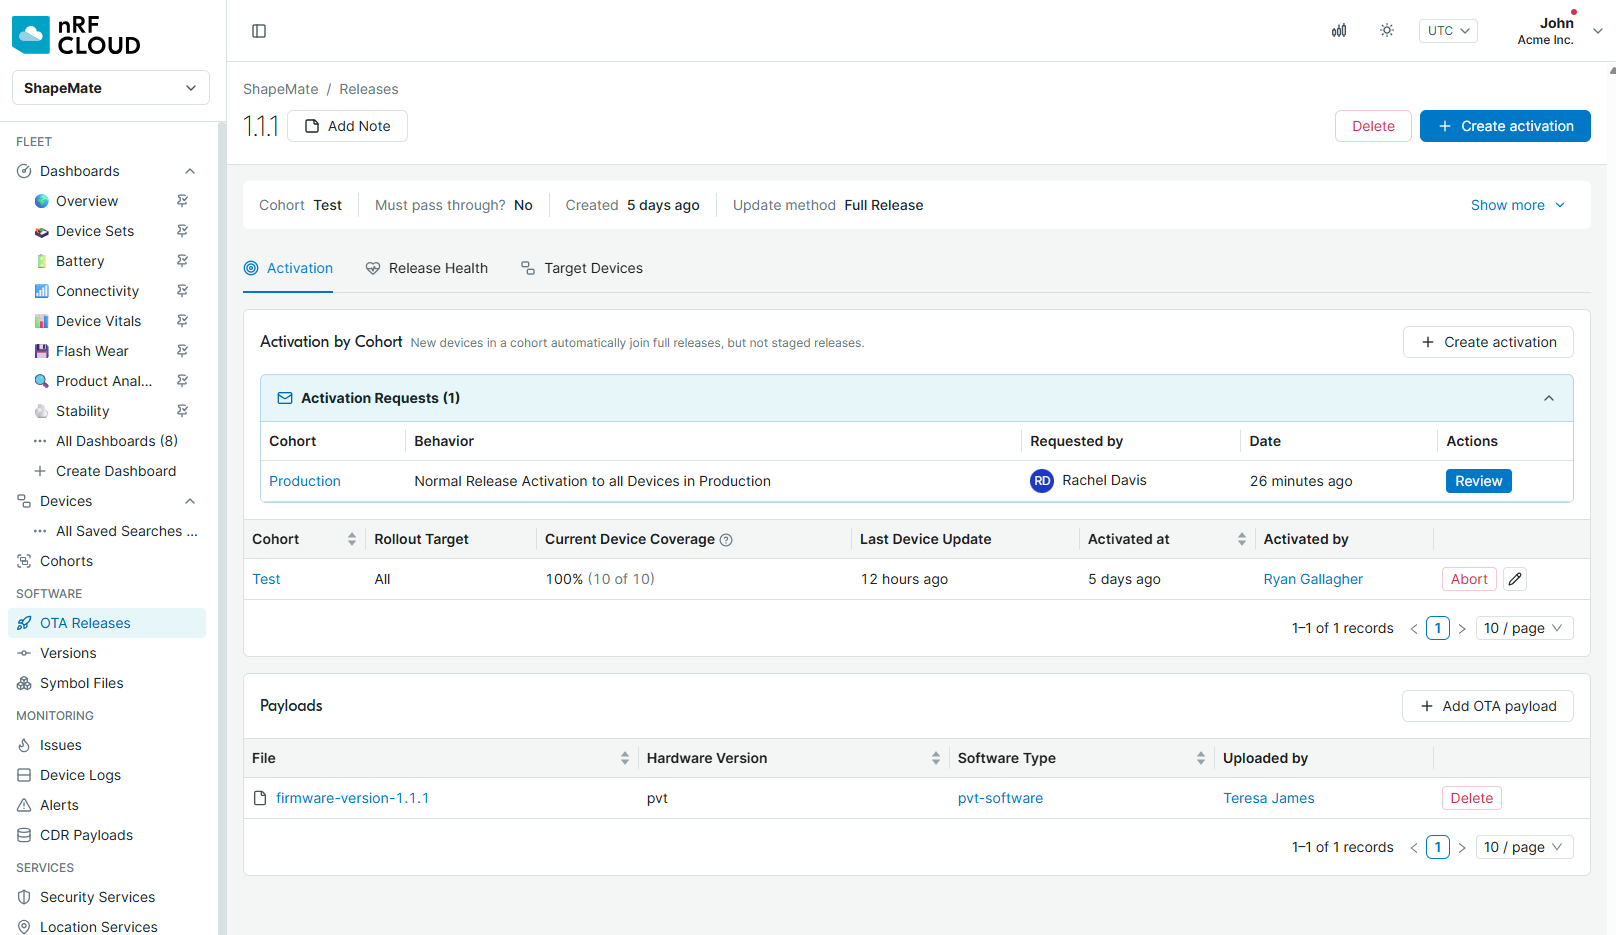1616x935 pixels.
Task: Click the blue Create activation button
Action: click(1505, 126)
